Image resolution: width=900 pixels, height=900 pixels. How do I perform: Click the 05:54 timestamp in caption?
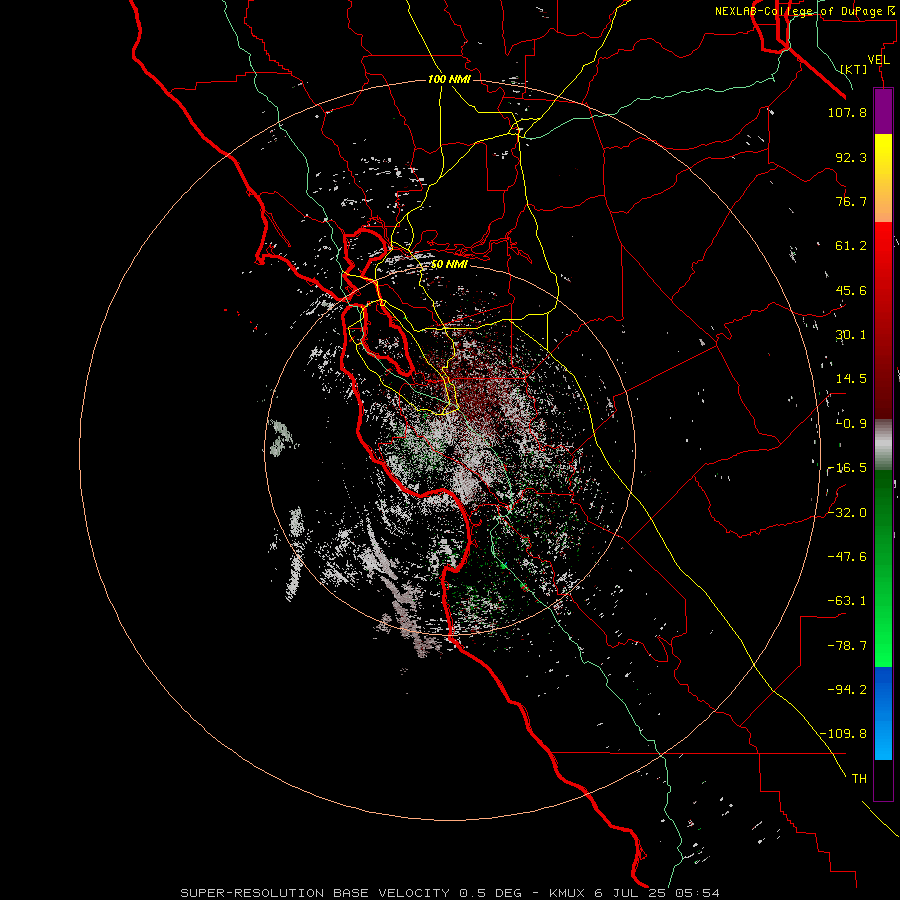[x=697, y=893]
